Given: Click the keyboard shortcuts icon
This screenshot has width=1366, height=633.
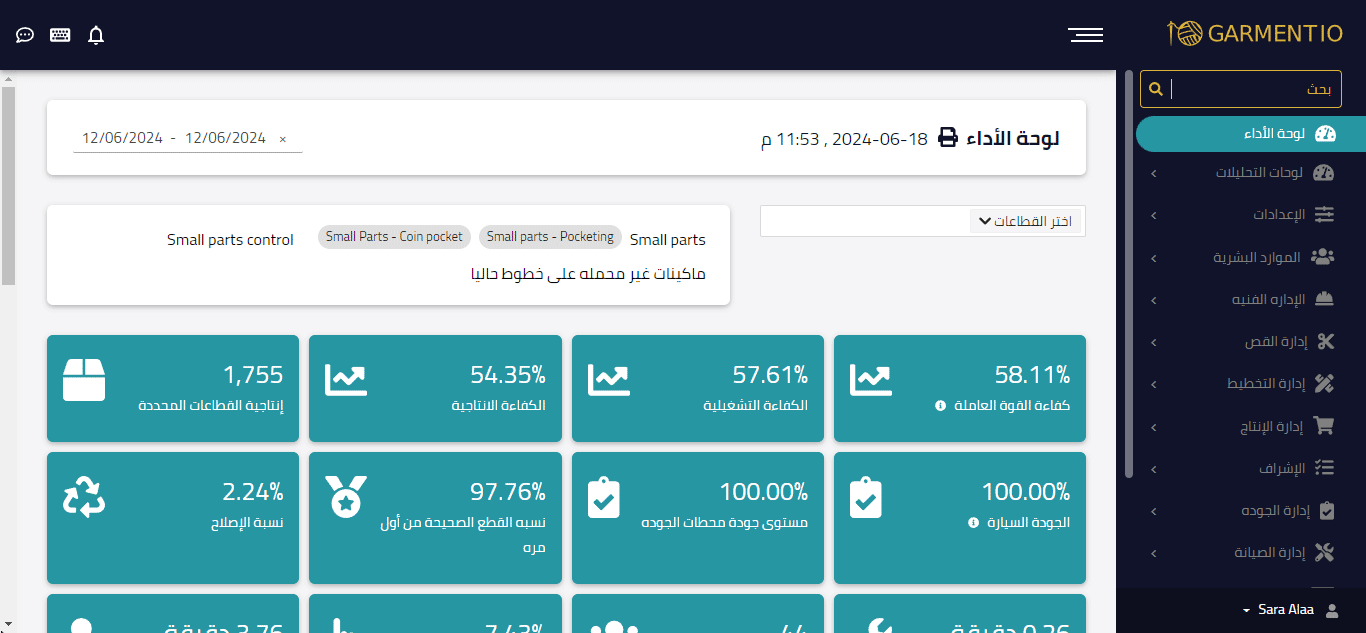Looking at the screenshot, I should (60, 35).
